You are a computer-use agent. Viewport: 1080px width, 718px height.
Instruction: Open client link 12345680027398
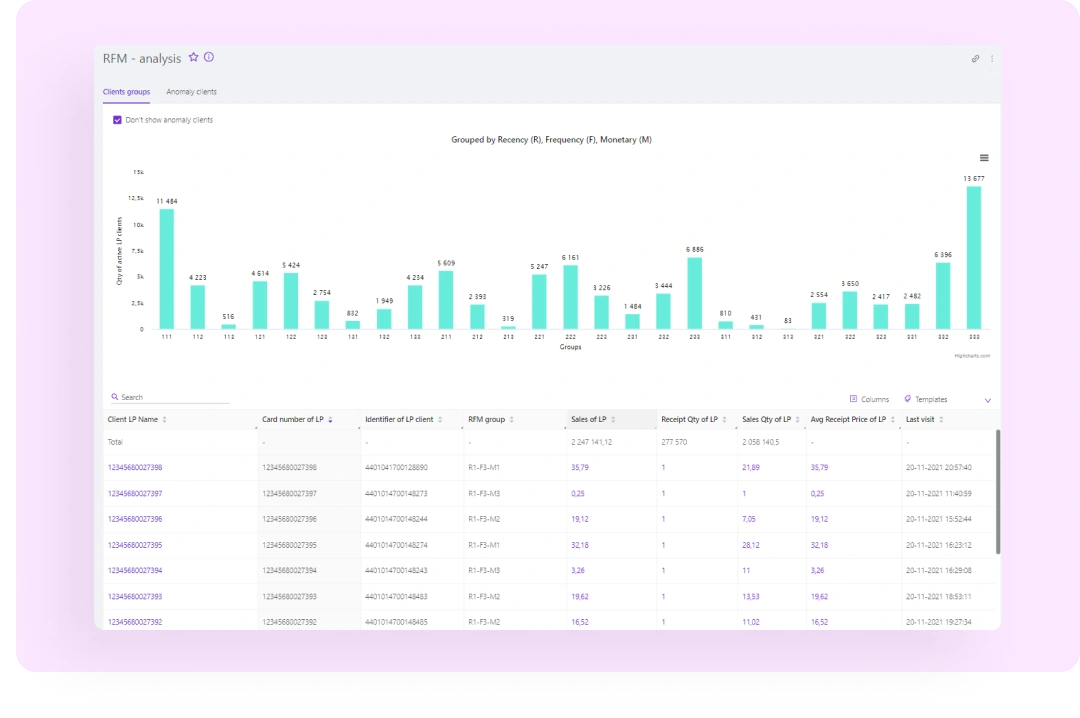click(135, 468)
